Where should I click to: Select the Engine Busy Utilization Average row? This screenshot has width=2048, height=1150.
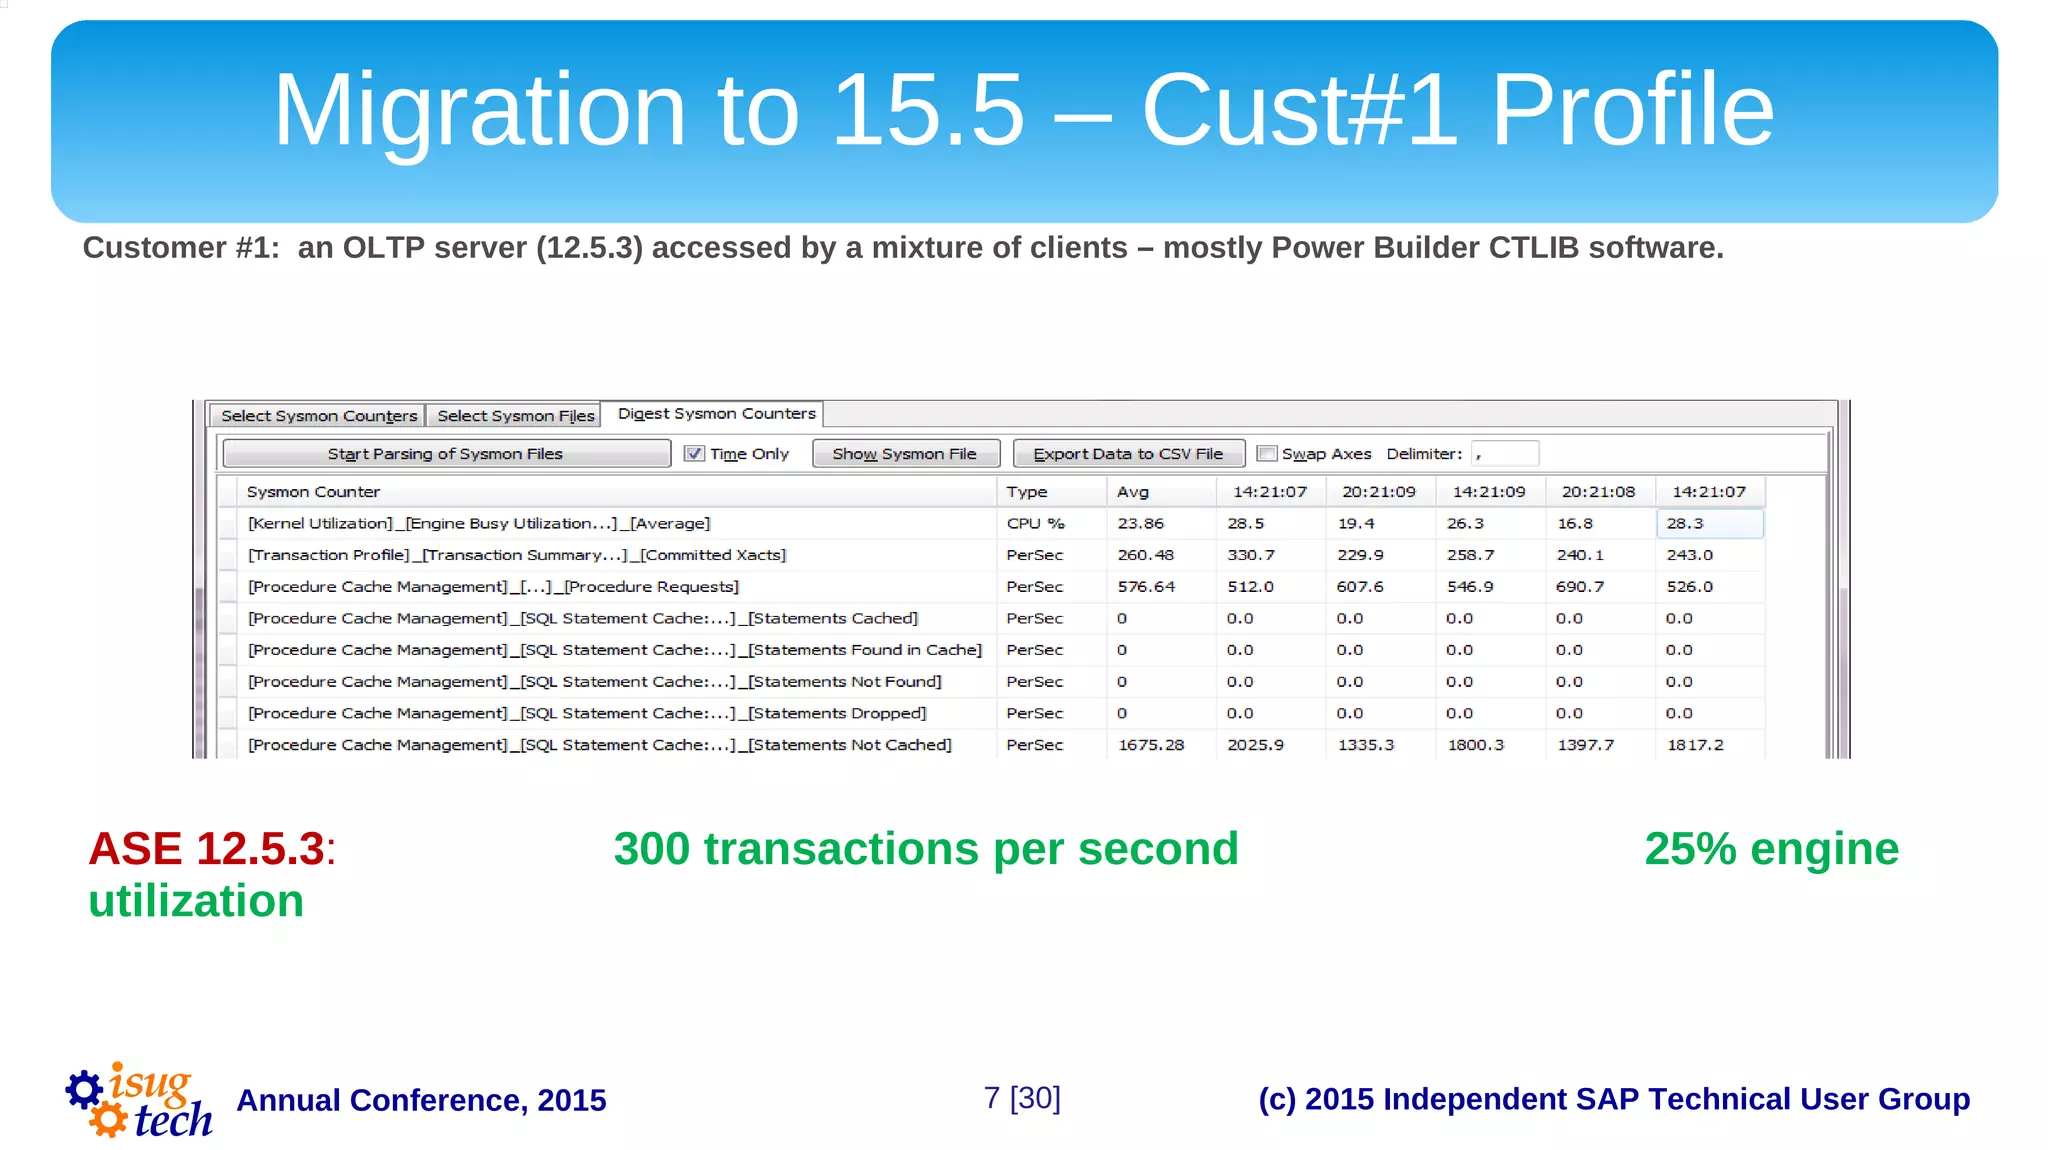pyautogui.click(x=991, y=523)
